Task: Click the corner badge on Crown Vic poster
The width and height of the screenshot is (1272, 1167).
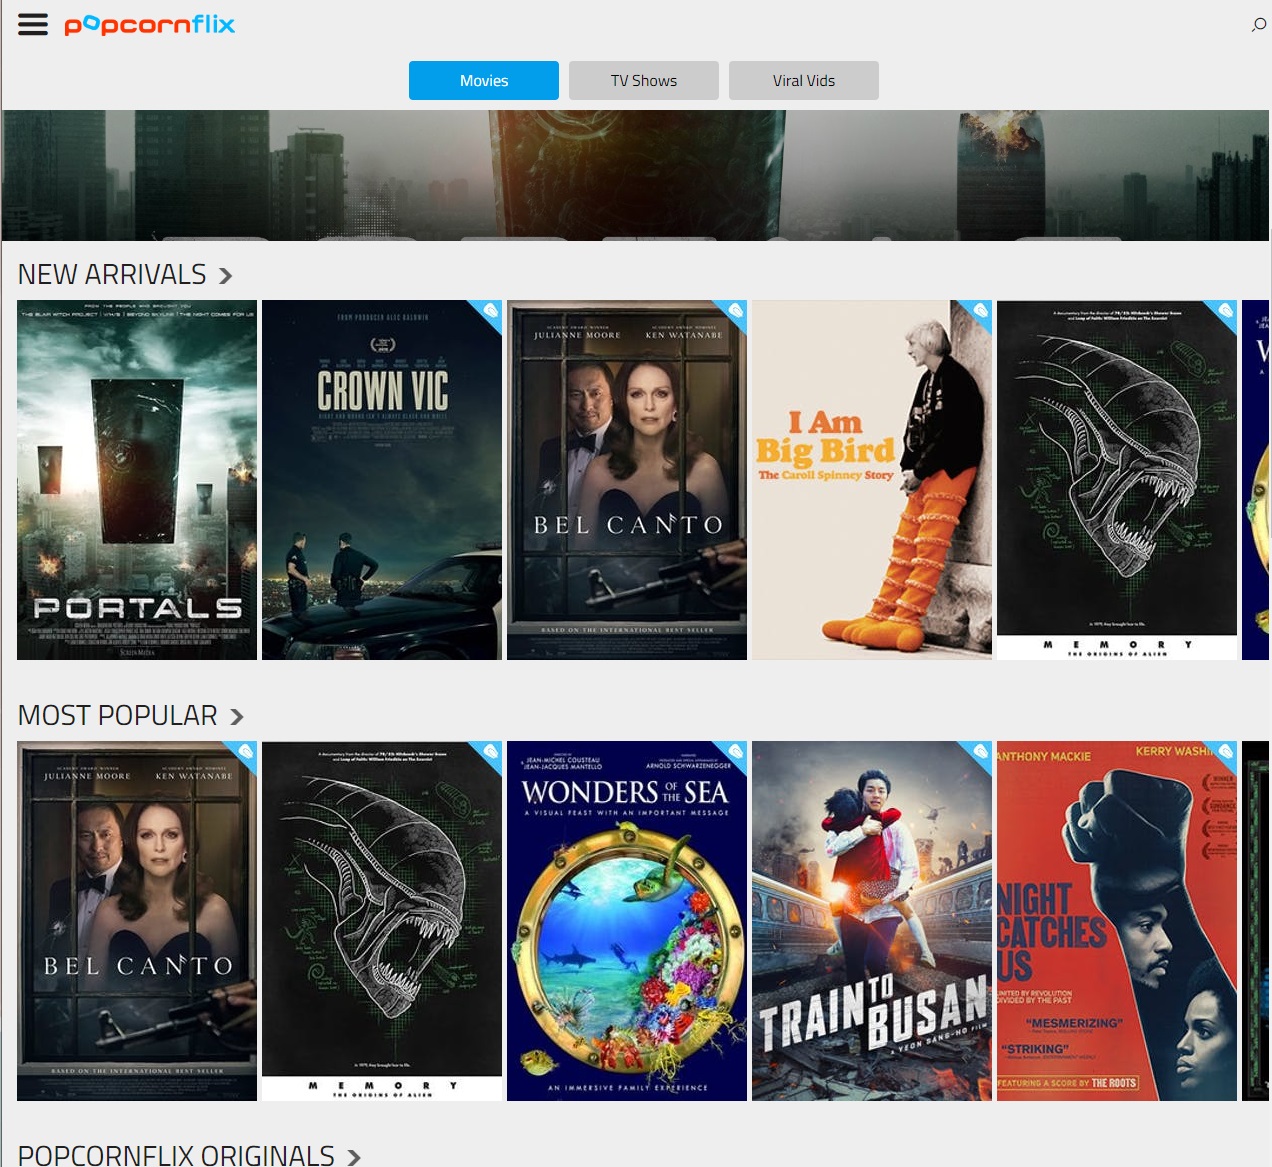Action: pyautogui.click(x=490, y=311)
